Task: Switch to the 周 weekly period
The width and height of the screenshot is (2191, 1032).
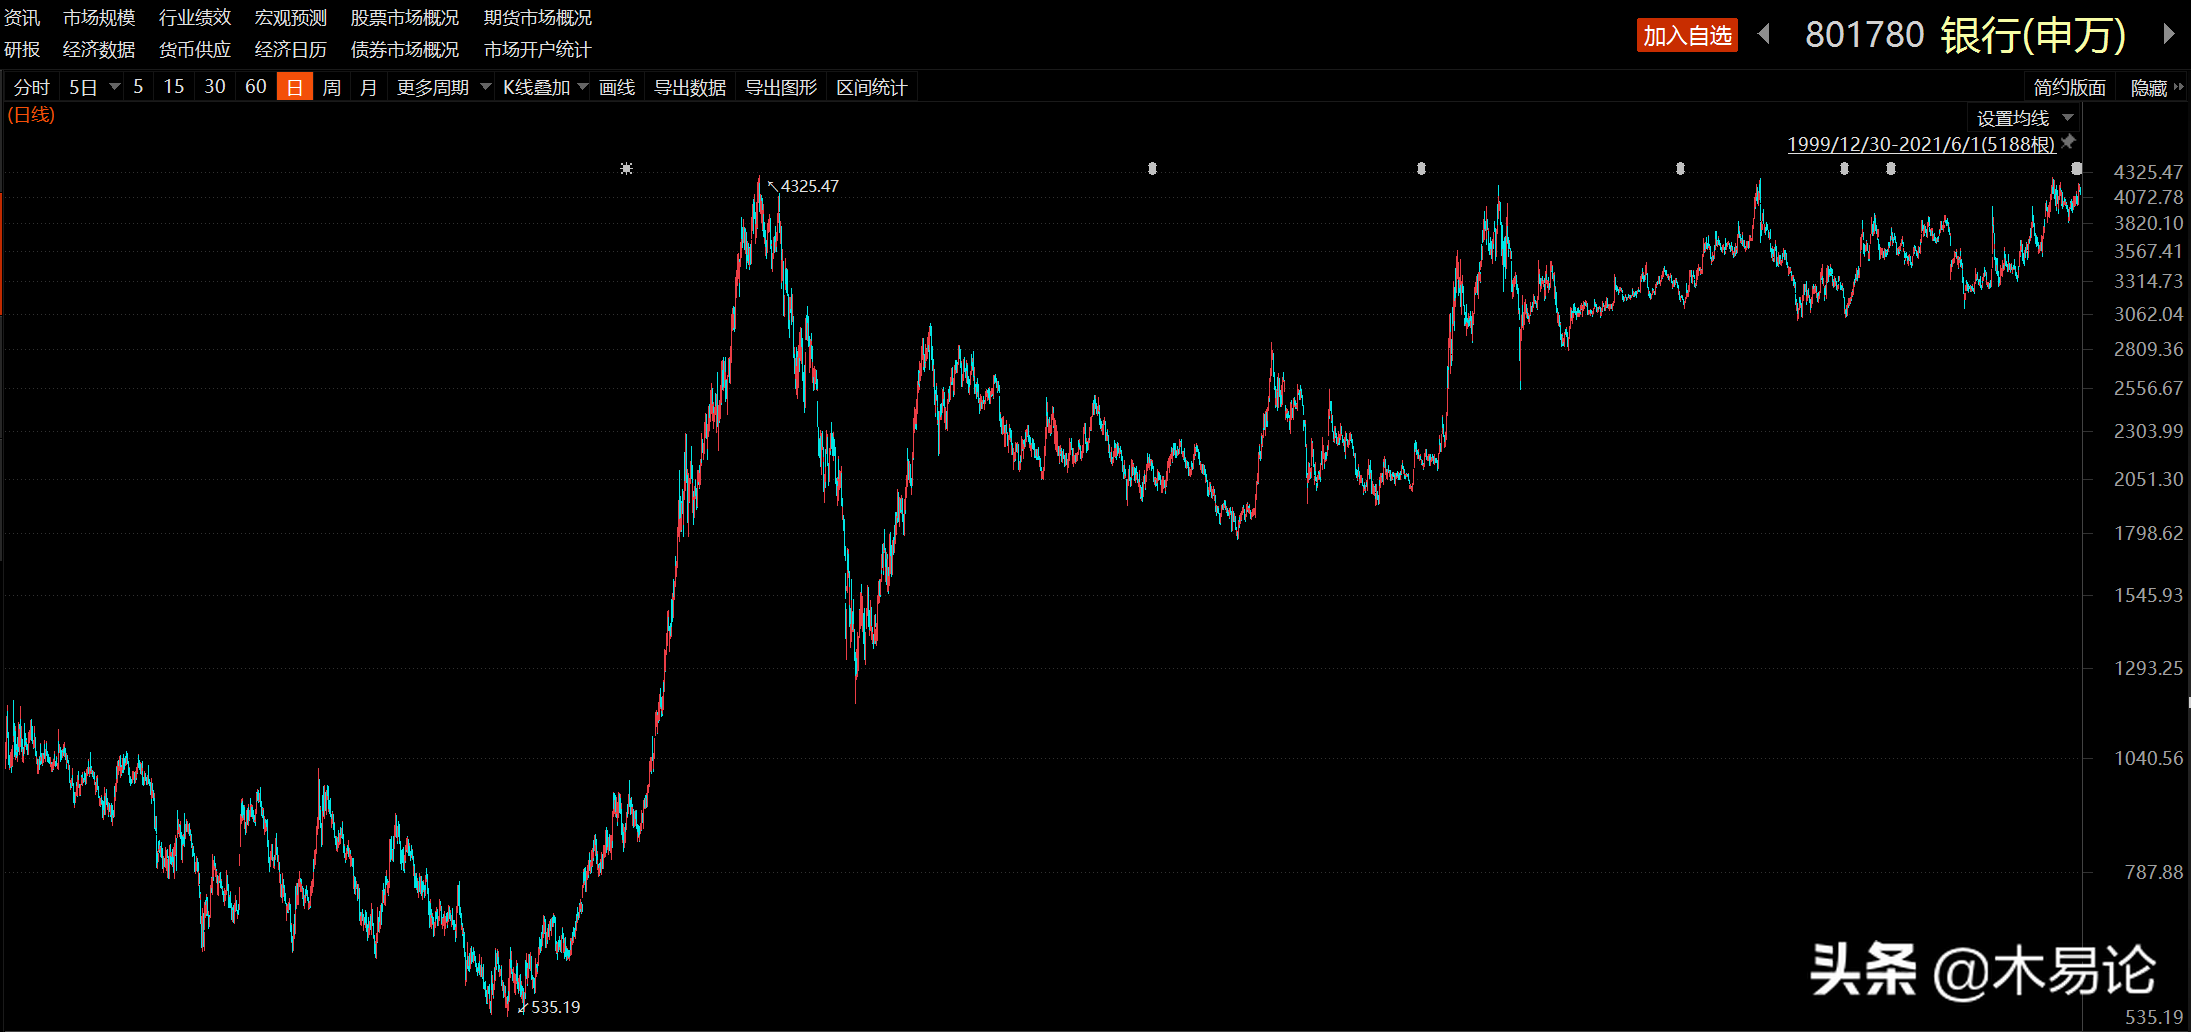Action: [332, 87]
